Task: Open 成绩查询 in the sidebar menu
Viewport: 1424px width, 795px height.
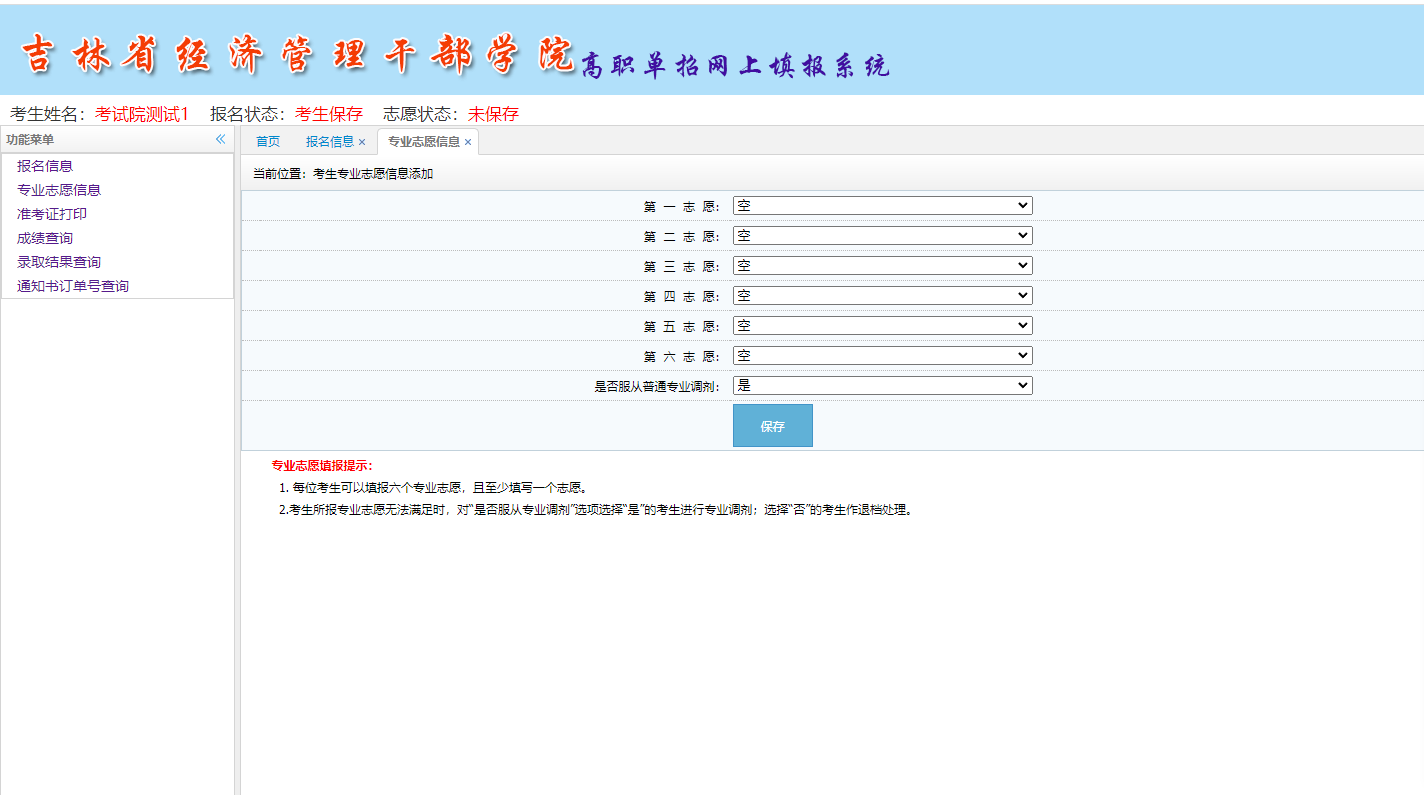Action: pyautogui.click(x=45, y=238)
